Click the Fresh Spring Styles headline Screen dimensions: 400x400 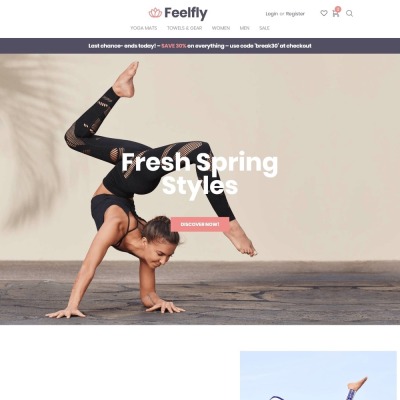tap(200, 174)
